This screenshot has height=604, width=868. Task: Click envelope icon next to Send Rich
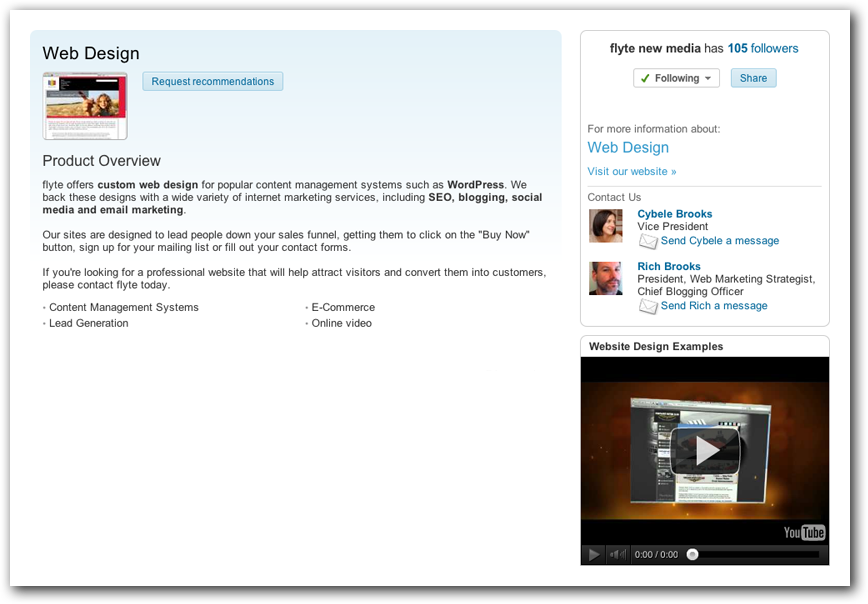(x=648, y=306)
